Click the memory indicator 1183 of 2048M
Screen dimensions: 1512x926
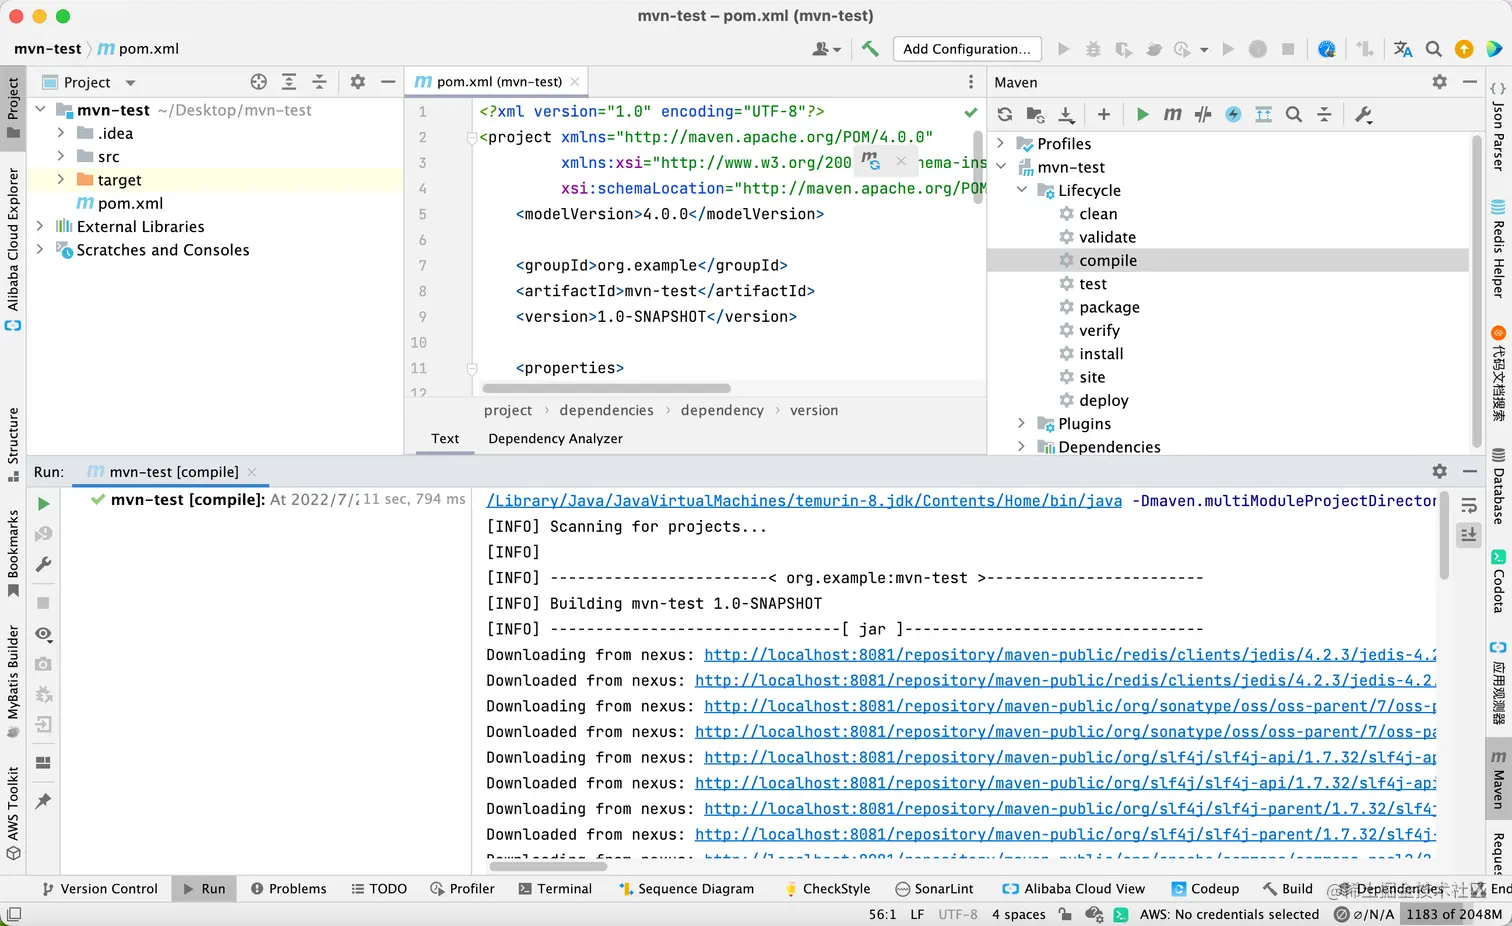click(1454, 914)
